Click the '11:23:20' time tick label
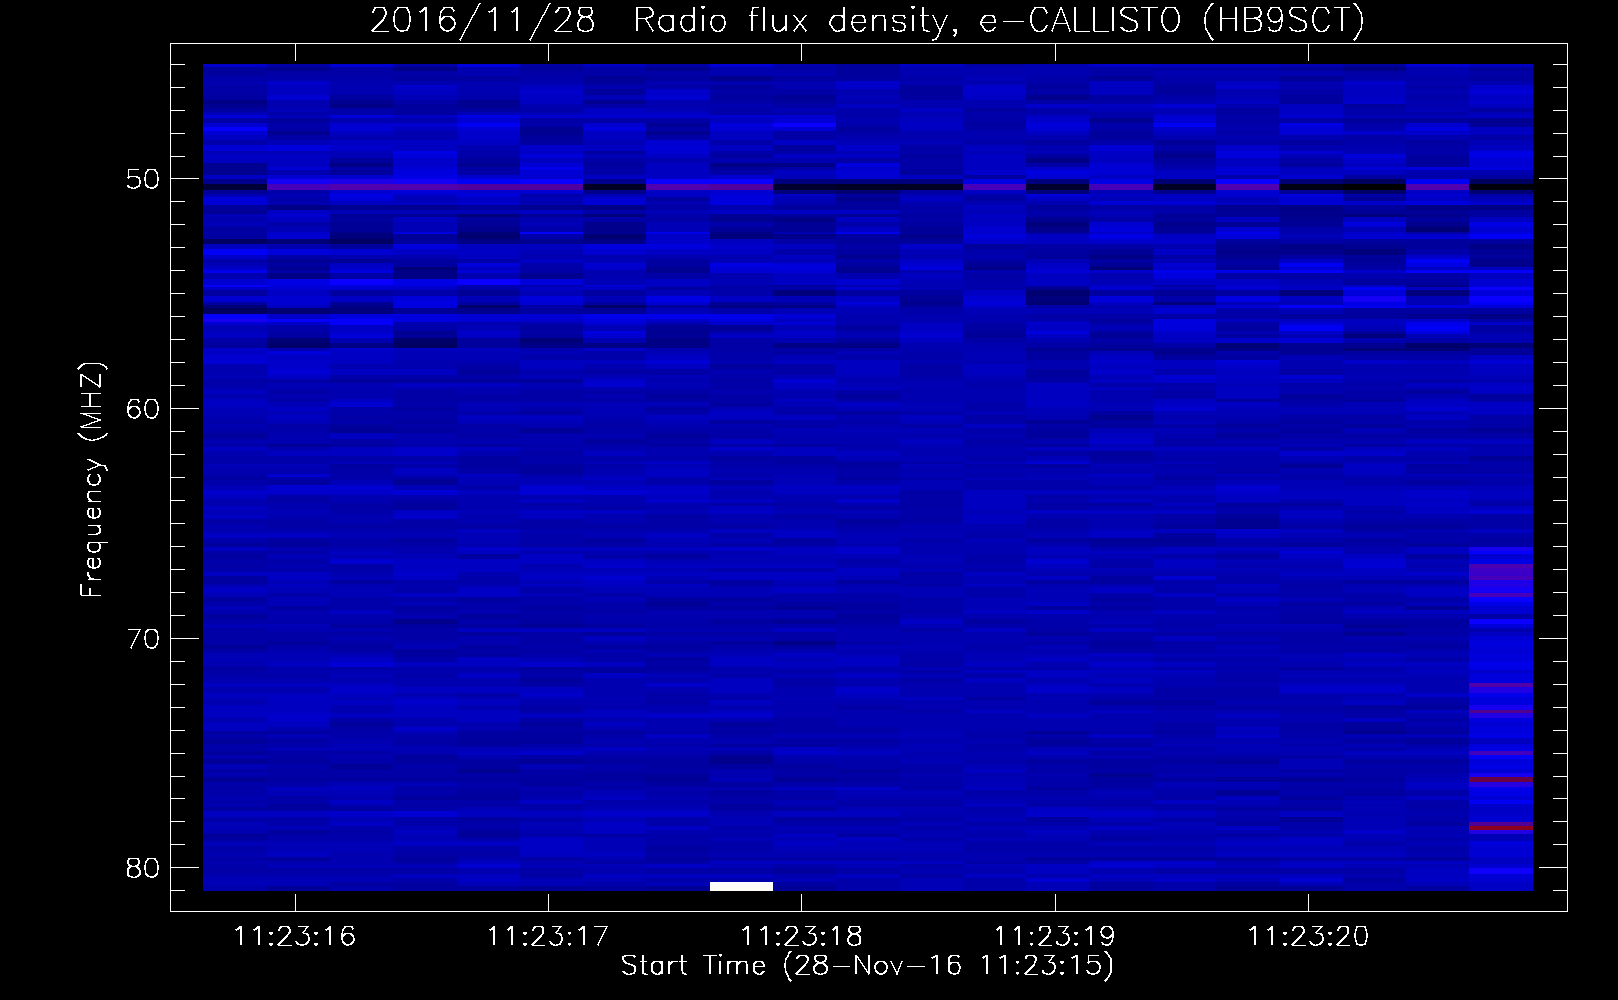 tap(1308, 937)
